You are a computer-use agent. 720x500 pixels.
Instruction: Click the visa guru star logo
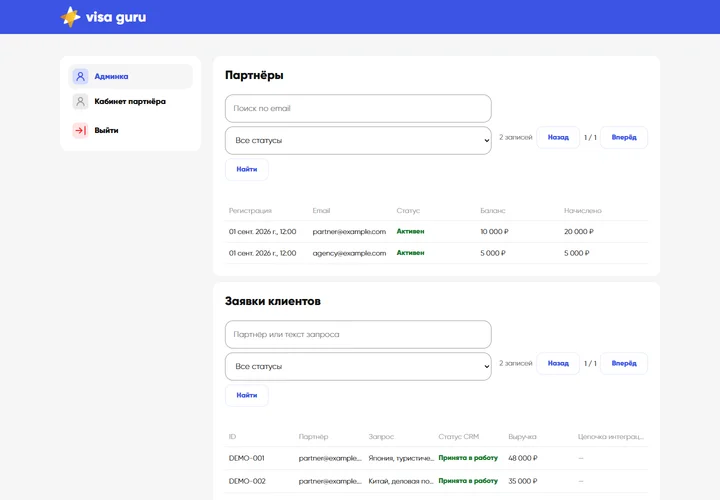point(70,17)
